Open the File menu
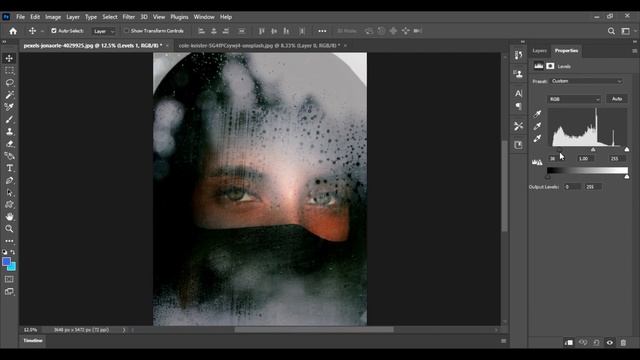Screen dimensions: 640x360 pyautogui.click(x=20, y=17)
